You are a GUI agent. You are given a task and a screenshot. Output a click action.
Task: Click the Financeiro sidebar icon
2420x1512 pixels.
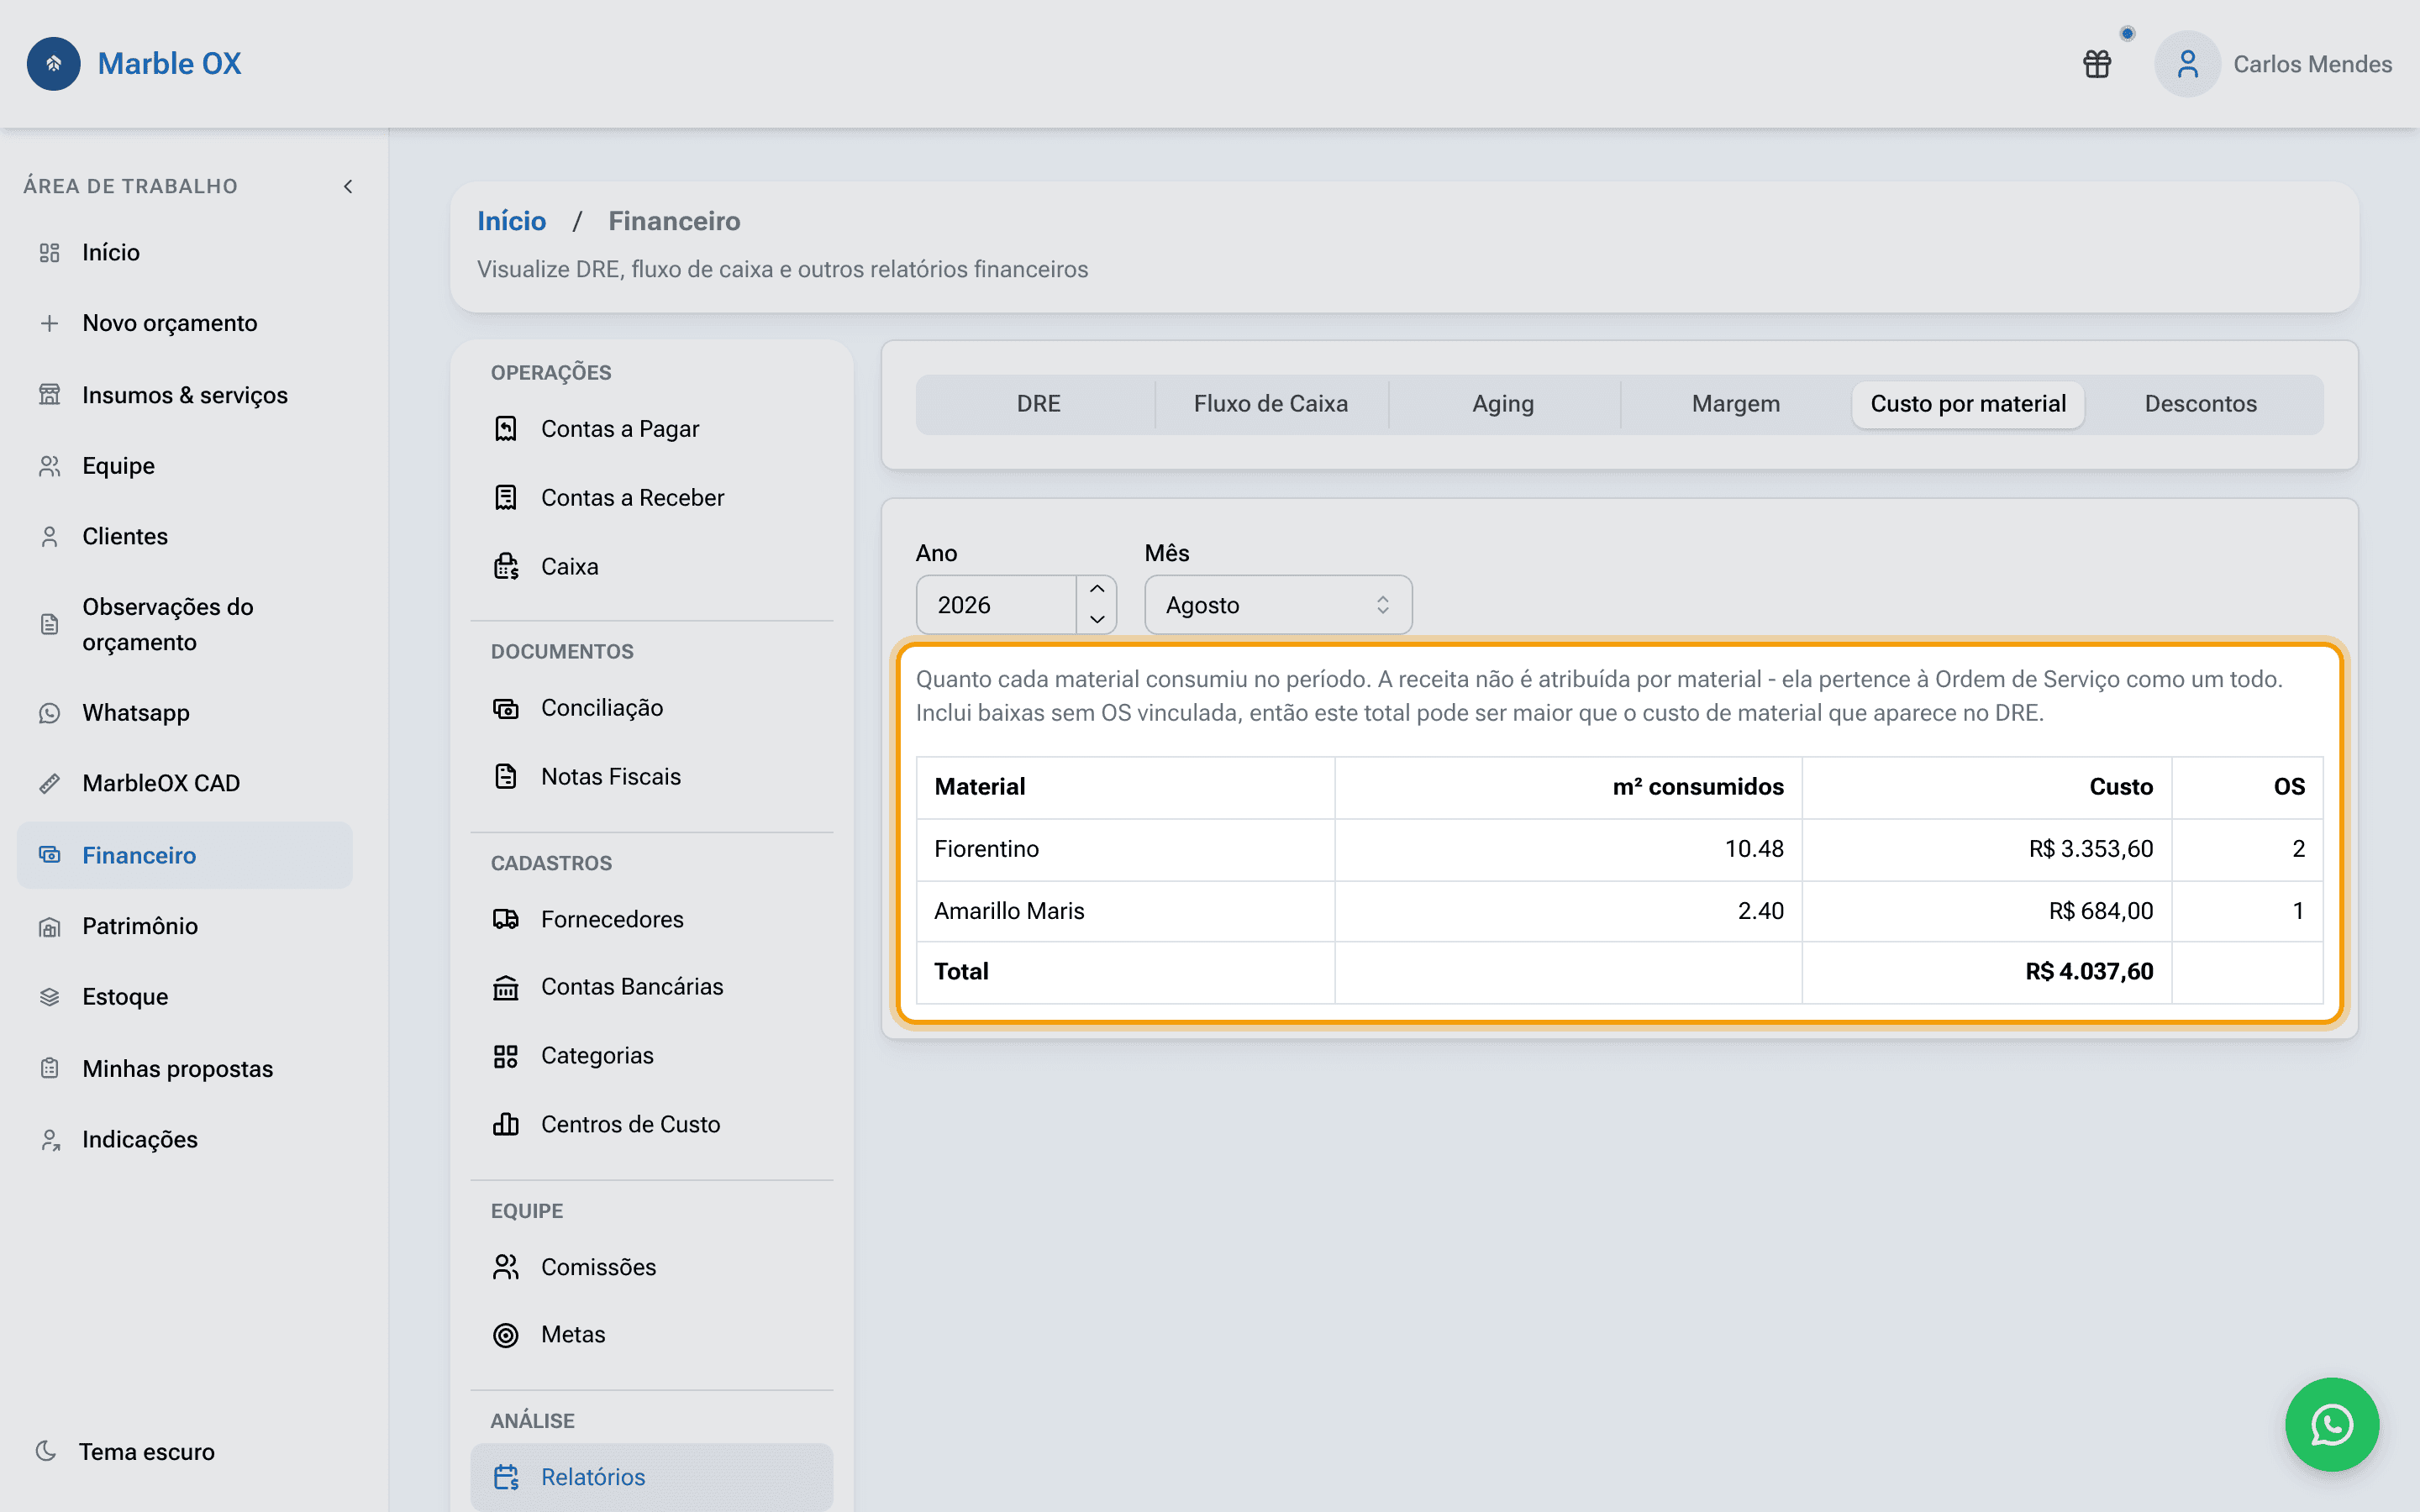(x=49, y=855)
